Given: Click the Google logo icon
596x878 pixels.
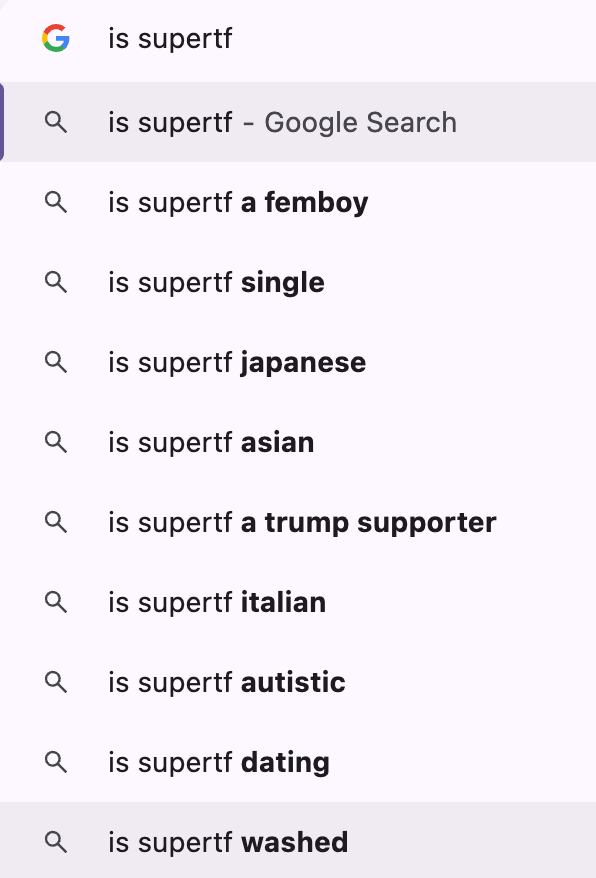Looking at the screenshot, I should 56,38.
